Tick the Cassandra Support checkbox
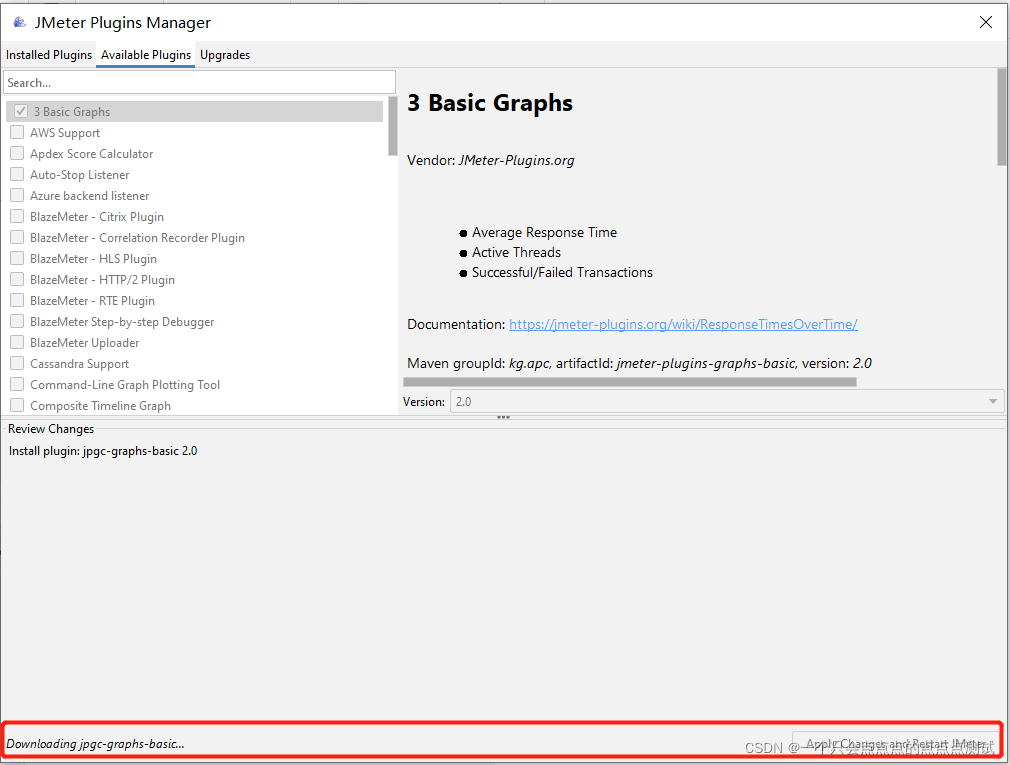 click(x=17, y=363)
